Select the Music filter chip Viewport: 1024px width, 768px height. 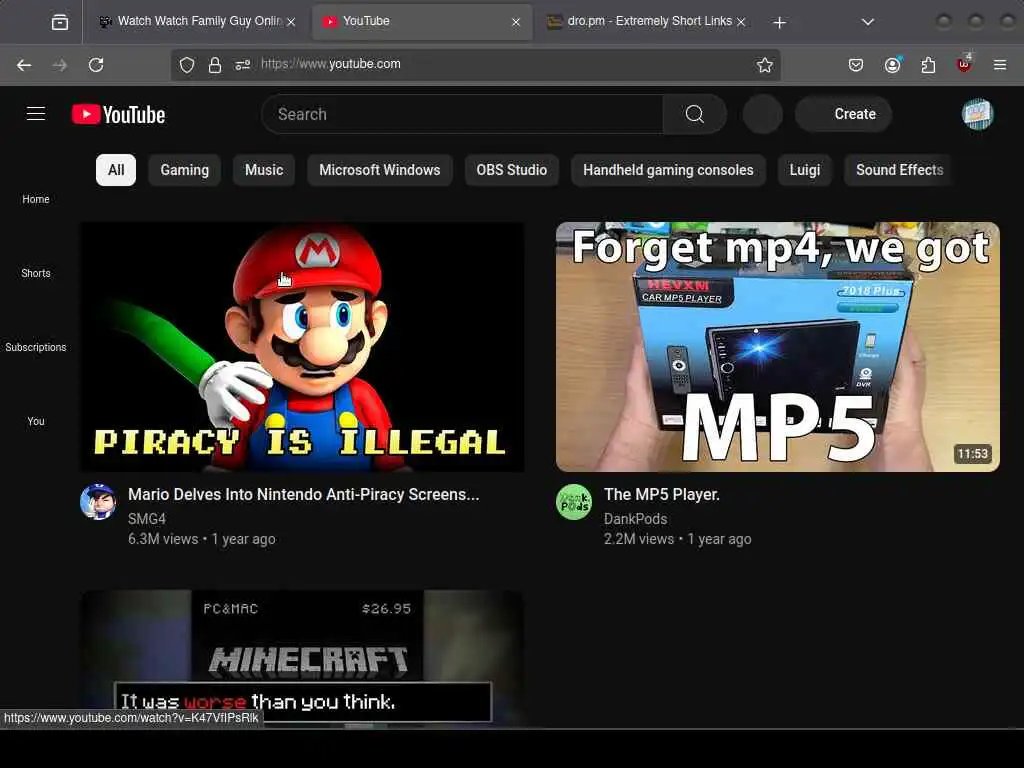coord(264,170)
